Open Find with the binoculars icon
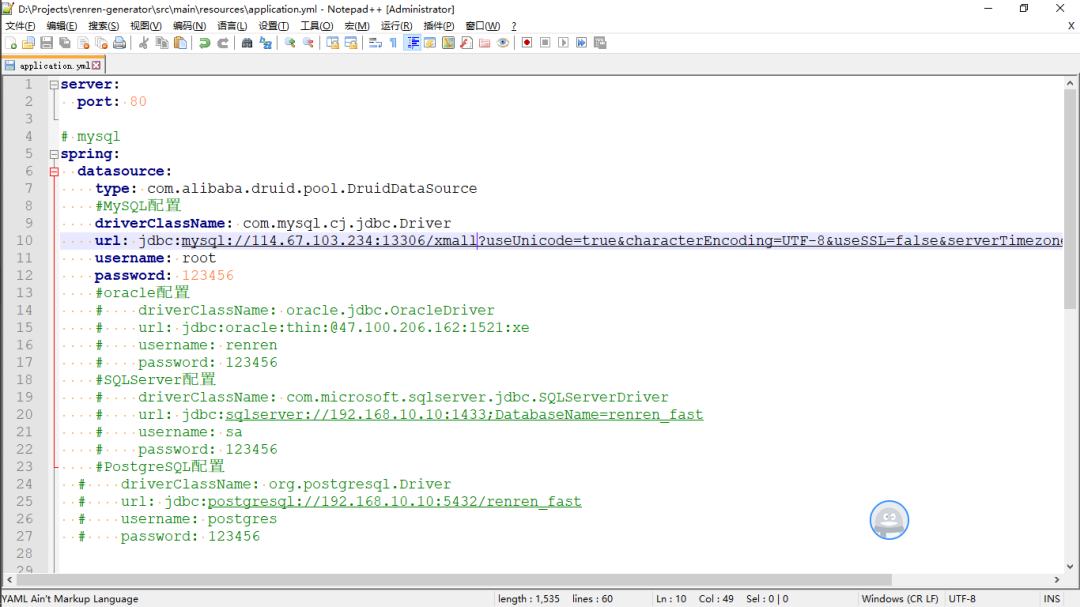Image resolution: width=1080 pixels, height=607 pixels. (x=247, y=43)
